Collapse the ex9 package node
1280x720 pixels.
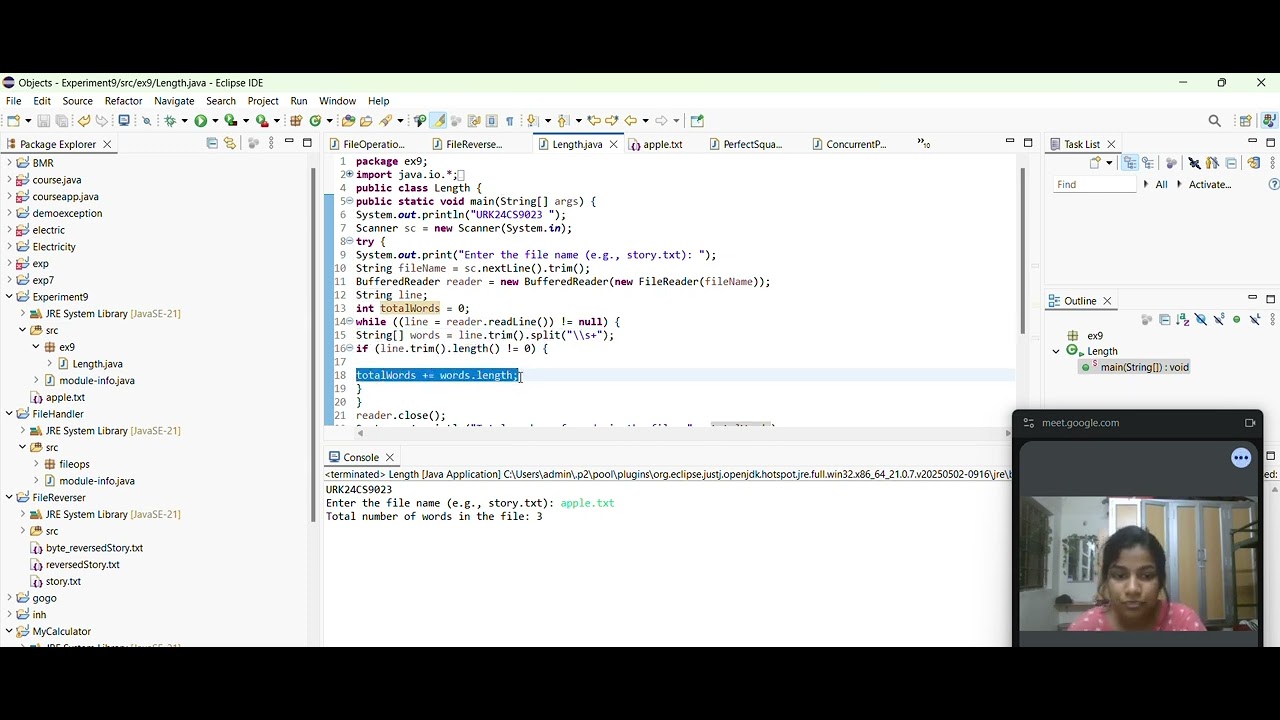click(36, 347)
